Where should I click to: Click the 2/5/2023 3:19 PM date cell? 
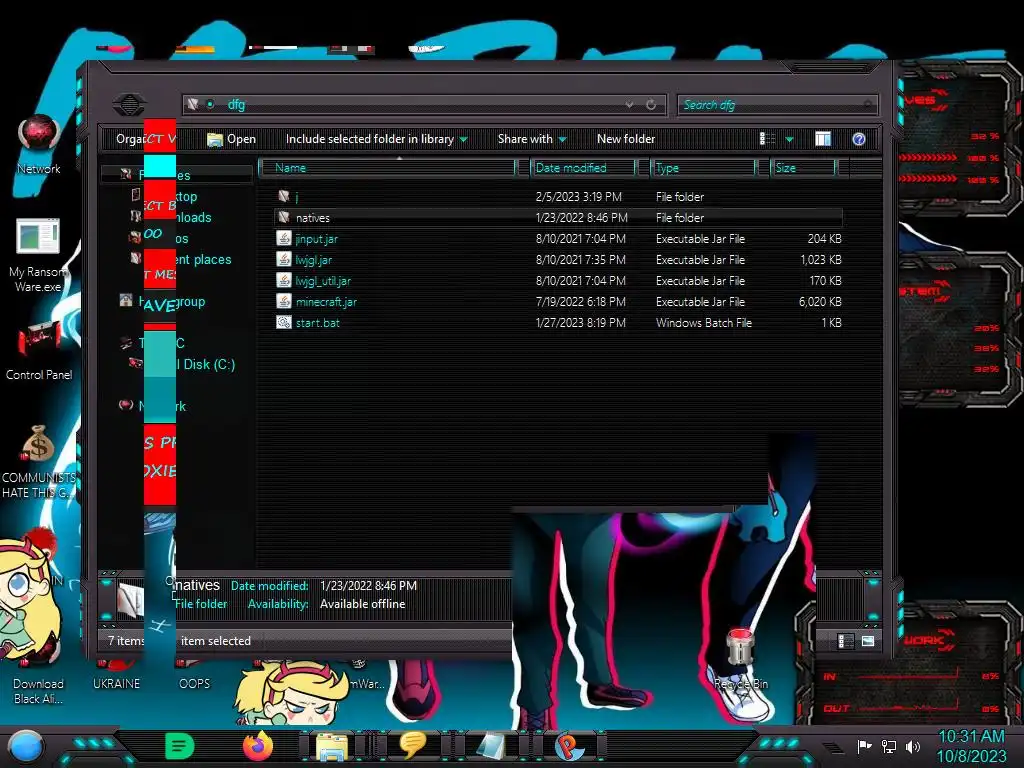click(x=579, y=197)
